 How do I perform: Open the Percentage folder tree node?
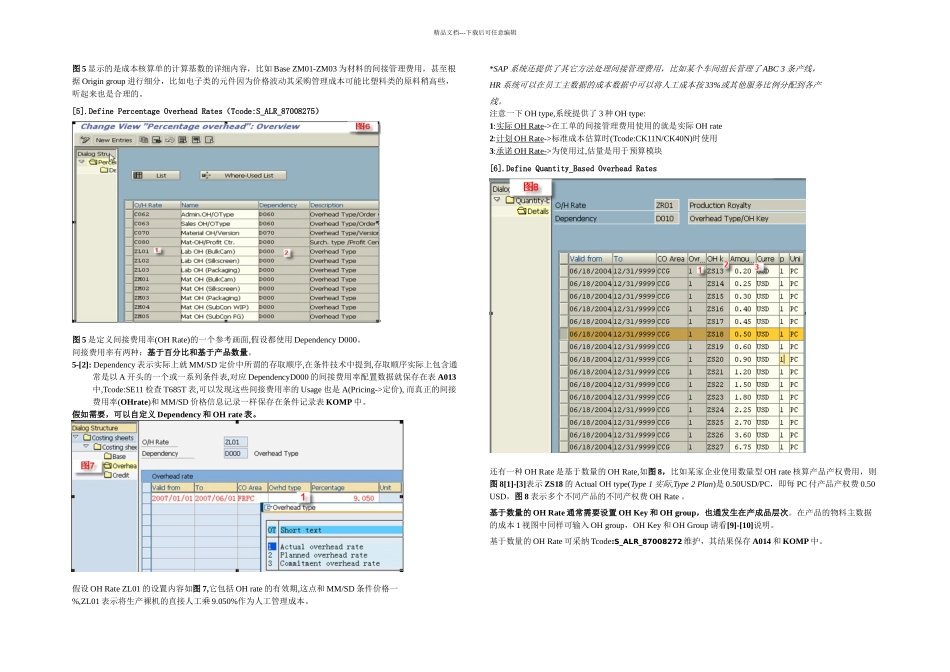click(101, 162)
